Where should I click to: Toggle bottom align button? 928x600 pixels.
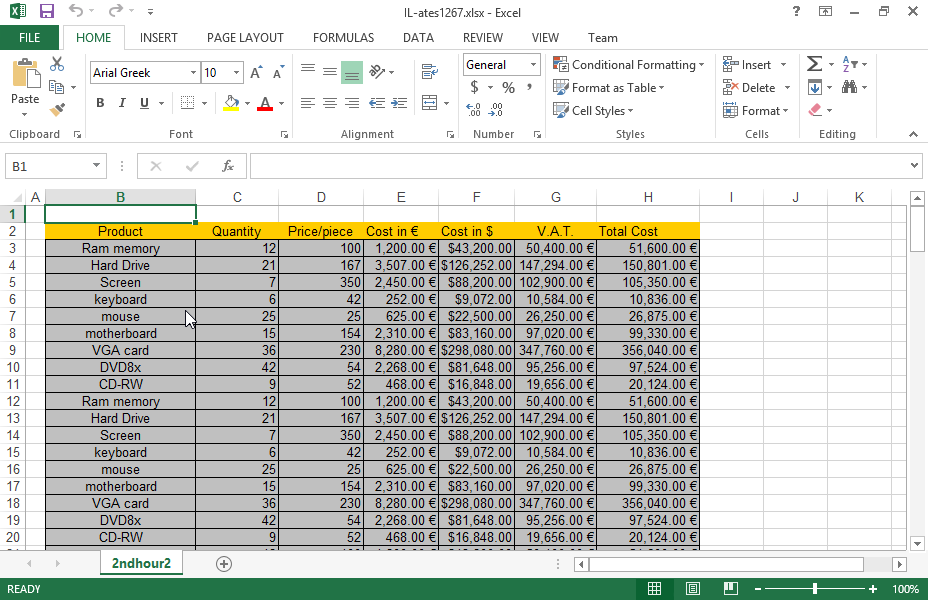[352, 73]
